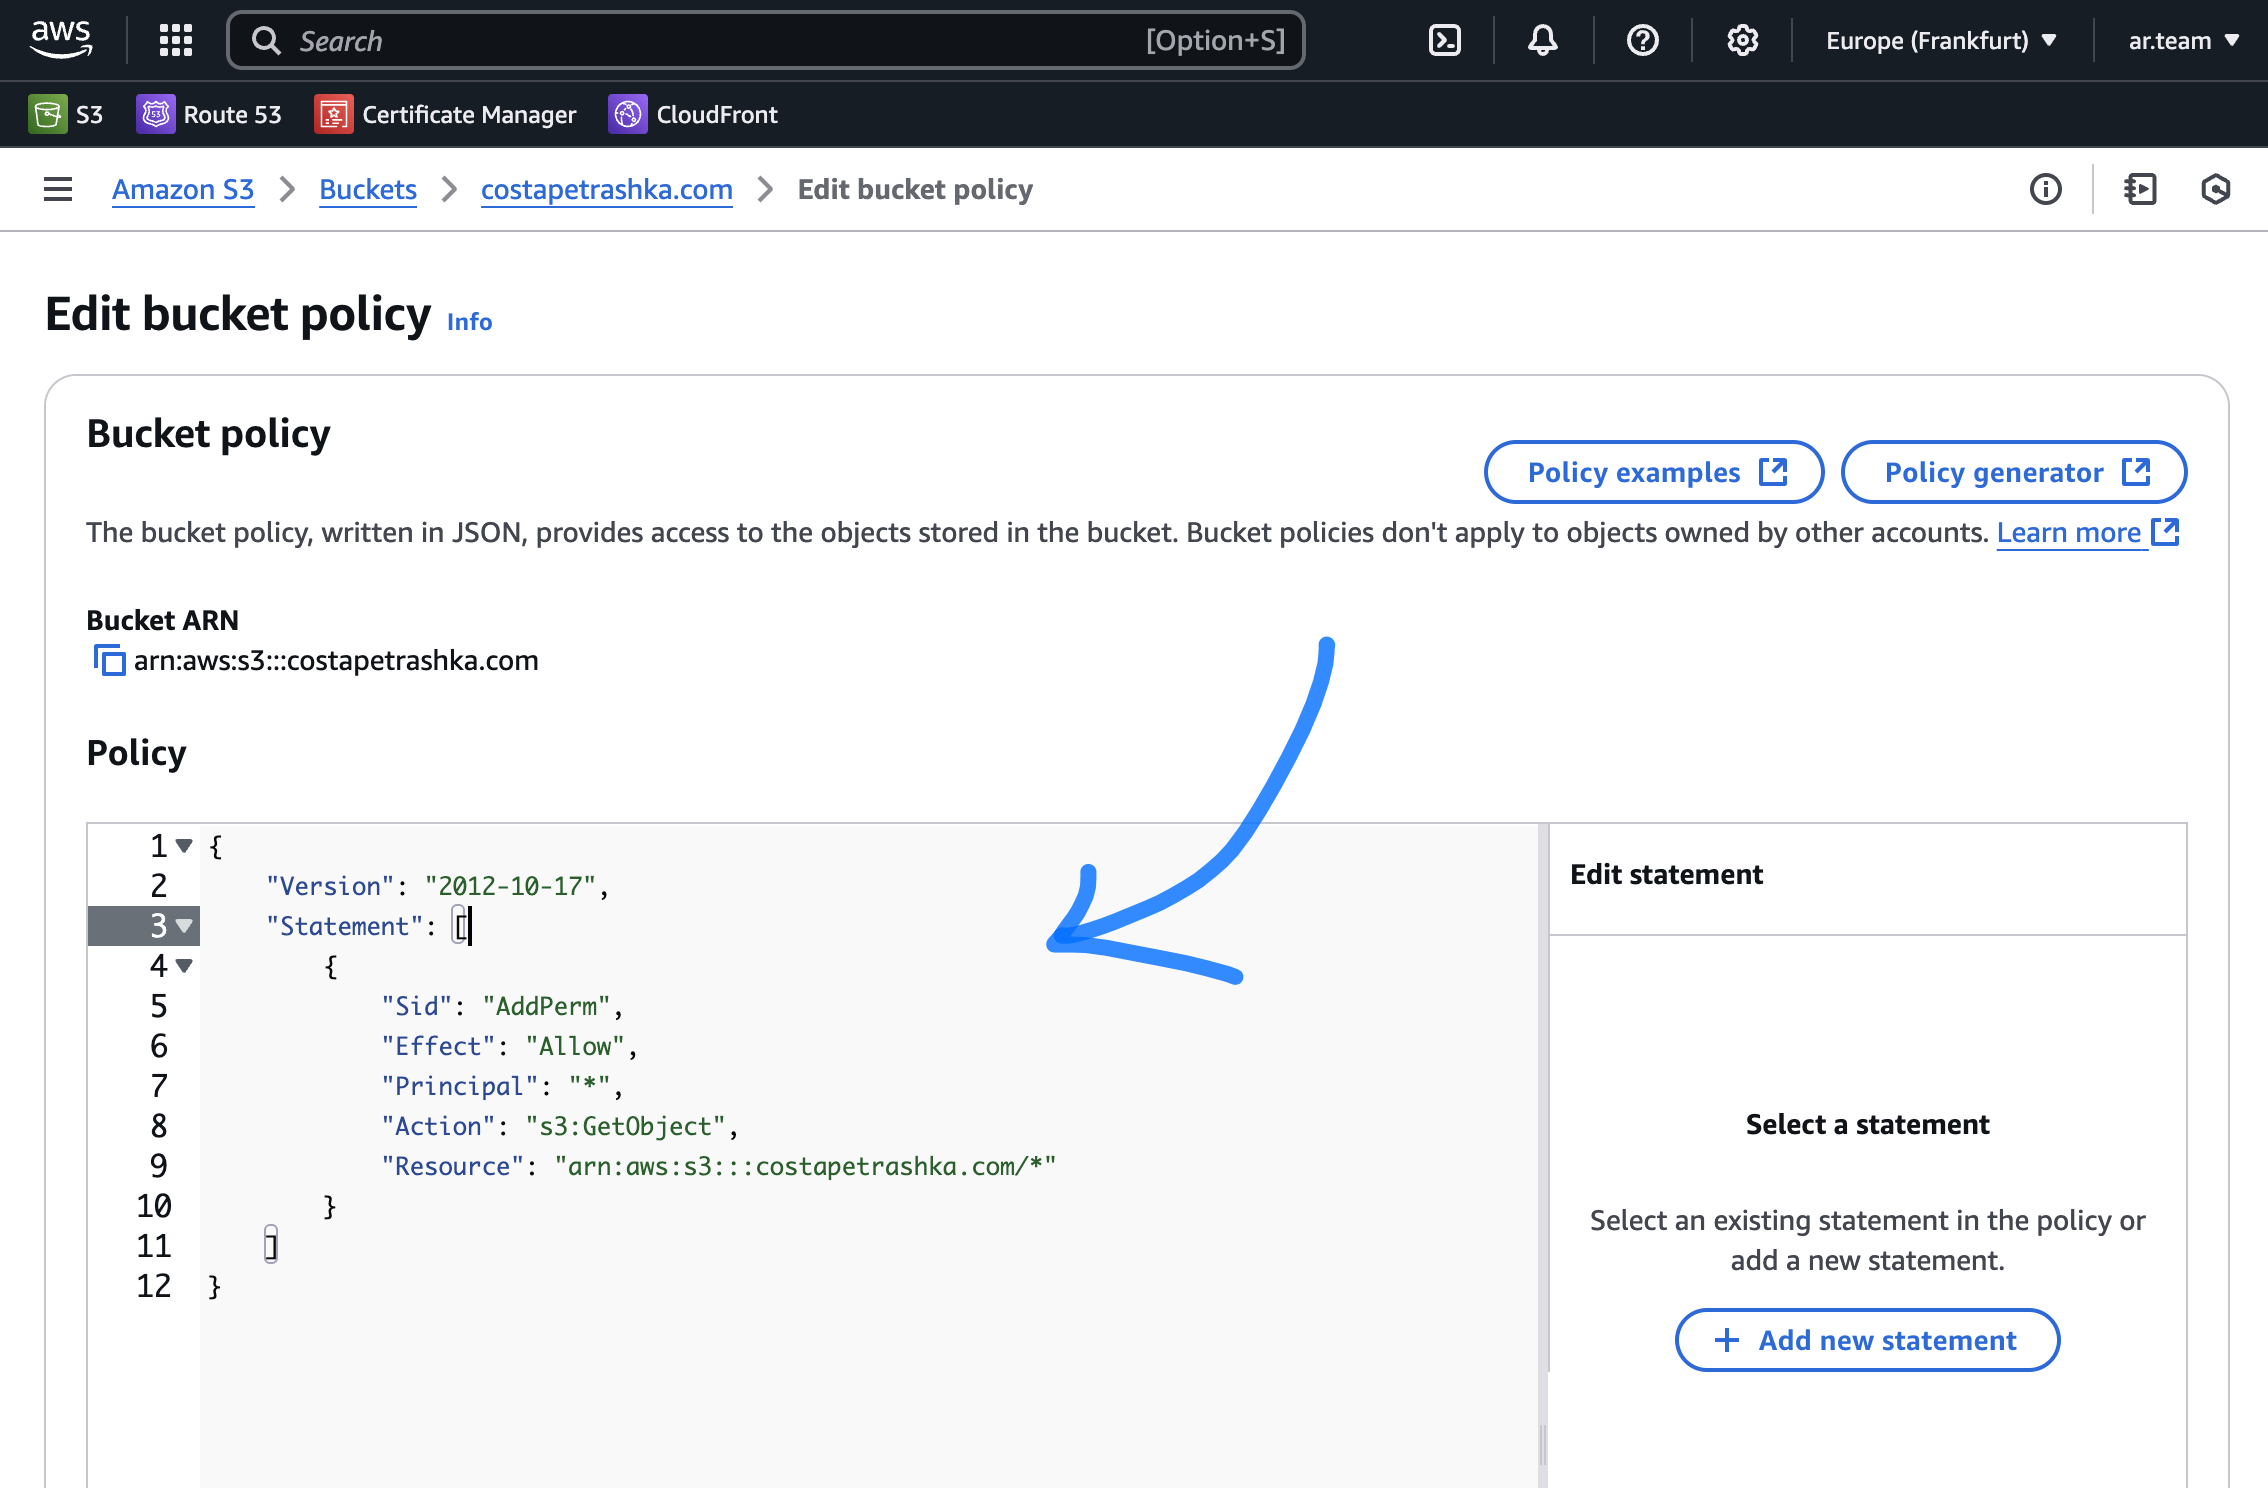Open Route 53 from the favorites bar
Viewport: 2268px width, 1488px height.
click(x=209, y=114)
